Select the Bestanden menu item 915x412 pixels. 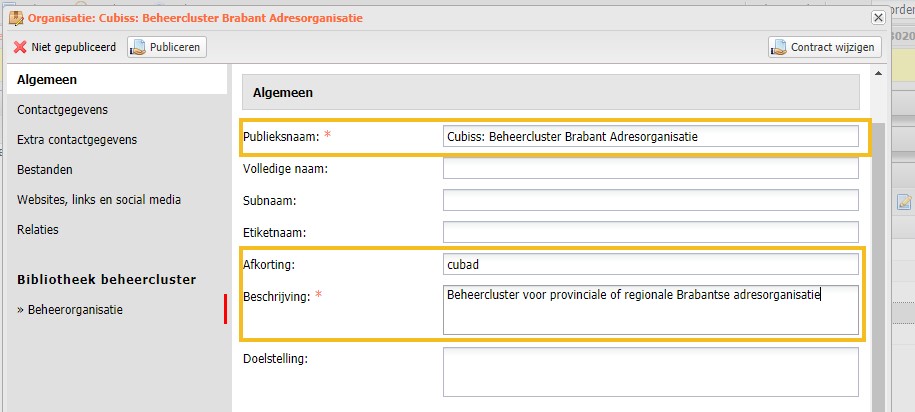coord(45,170)
